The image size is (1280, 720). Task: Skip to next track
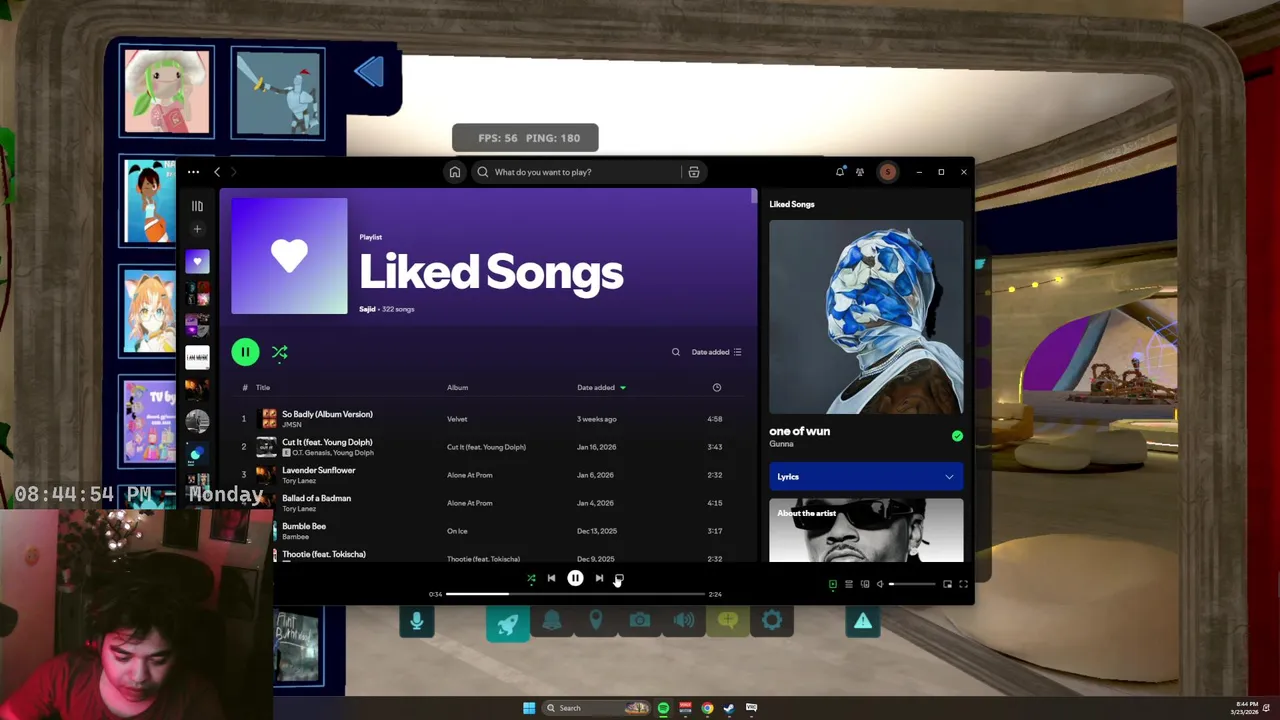click(599, 578)
